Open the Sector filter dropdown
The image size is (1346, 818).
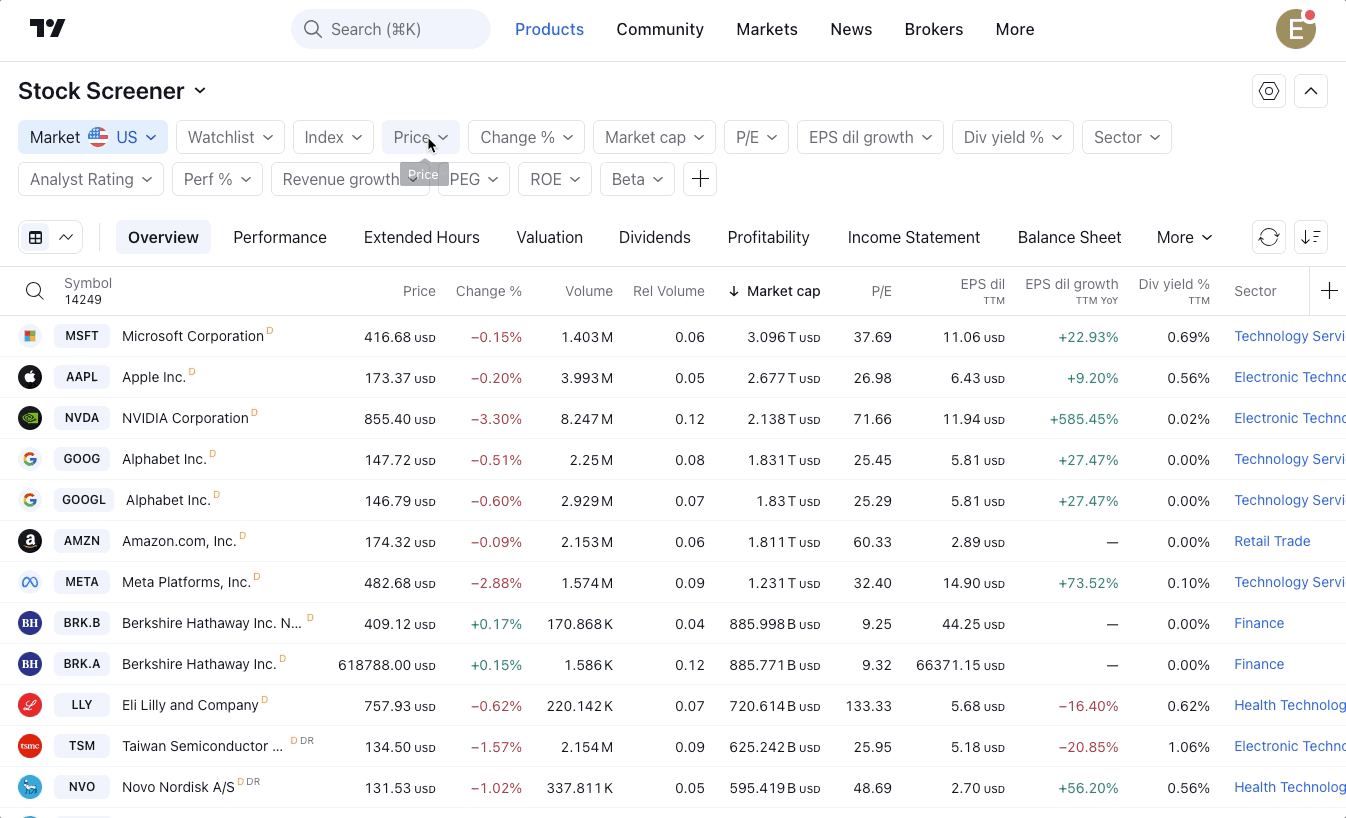point(1127,137)
